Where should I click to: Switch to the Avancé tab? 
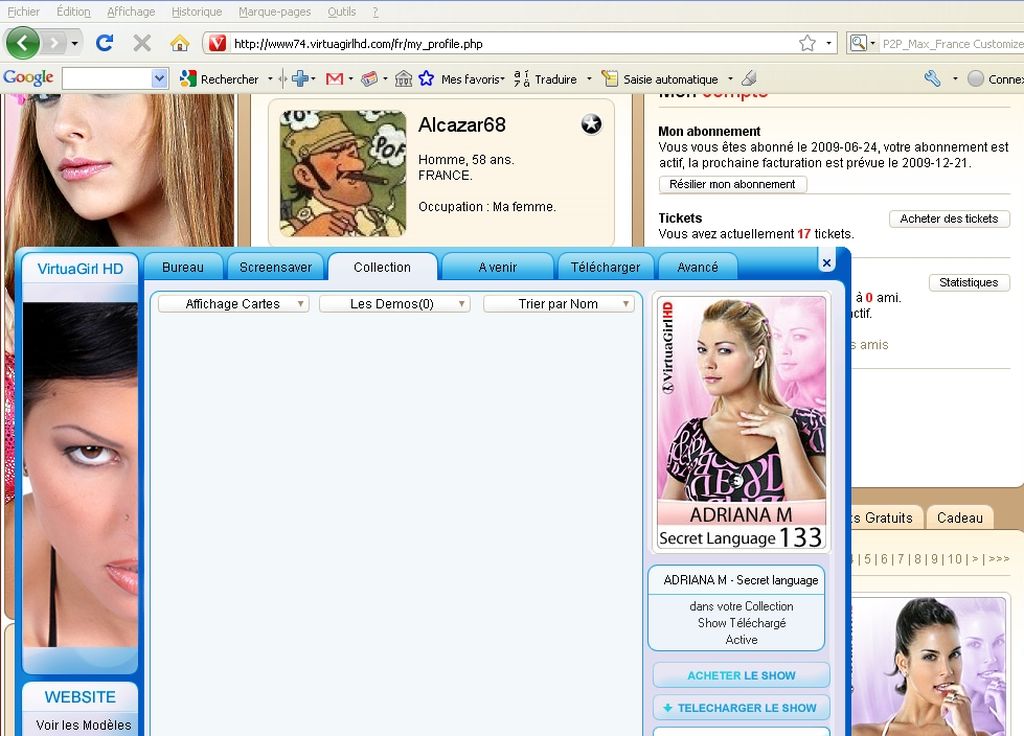697,267
